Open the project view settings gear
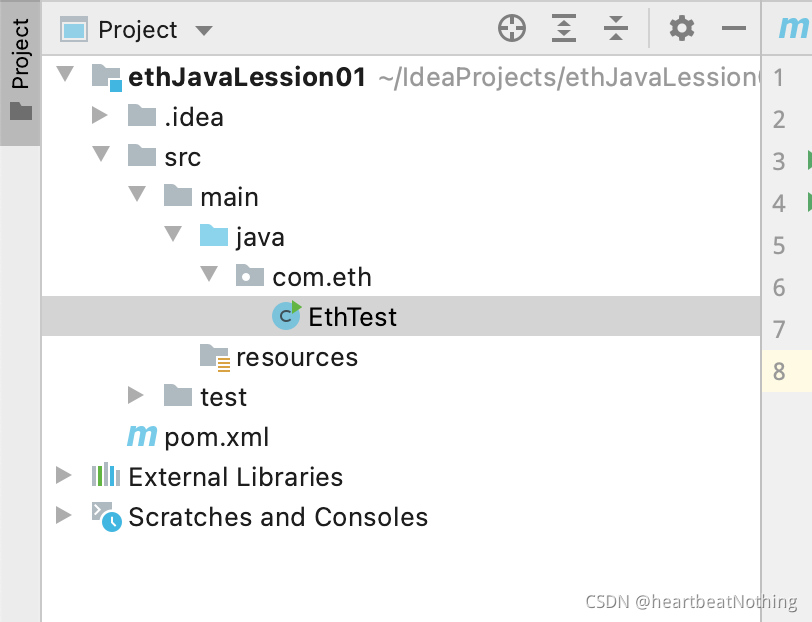 tap(682, 28)
